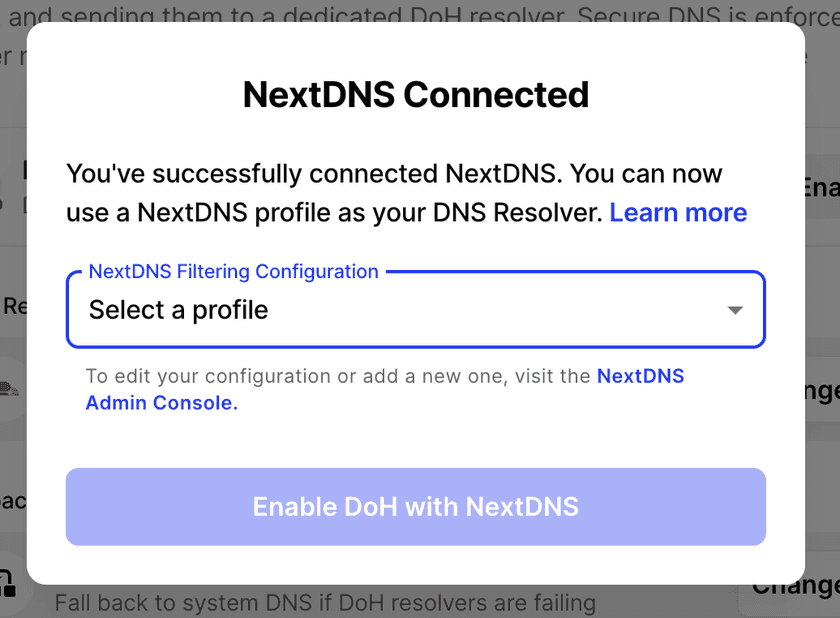Click the NextDNS Connected dialog heading

[x=416, y=95]
